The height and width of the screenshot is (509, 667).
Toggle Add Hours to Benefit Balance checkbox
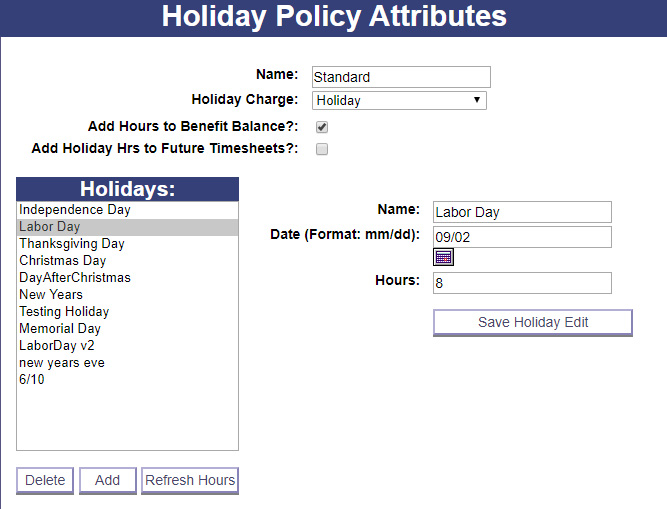click(322, 127)
